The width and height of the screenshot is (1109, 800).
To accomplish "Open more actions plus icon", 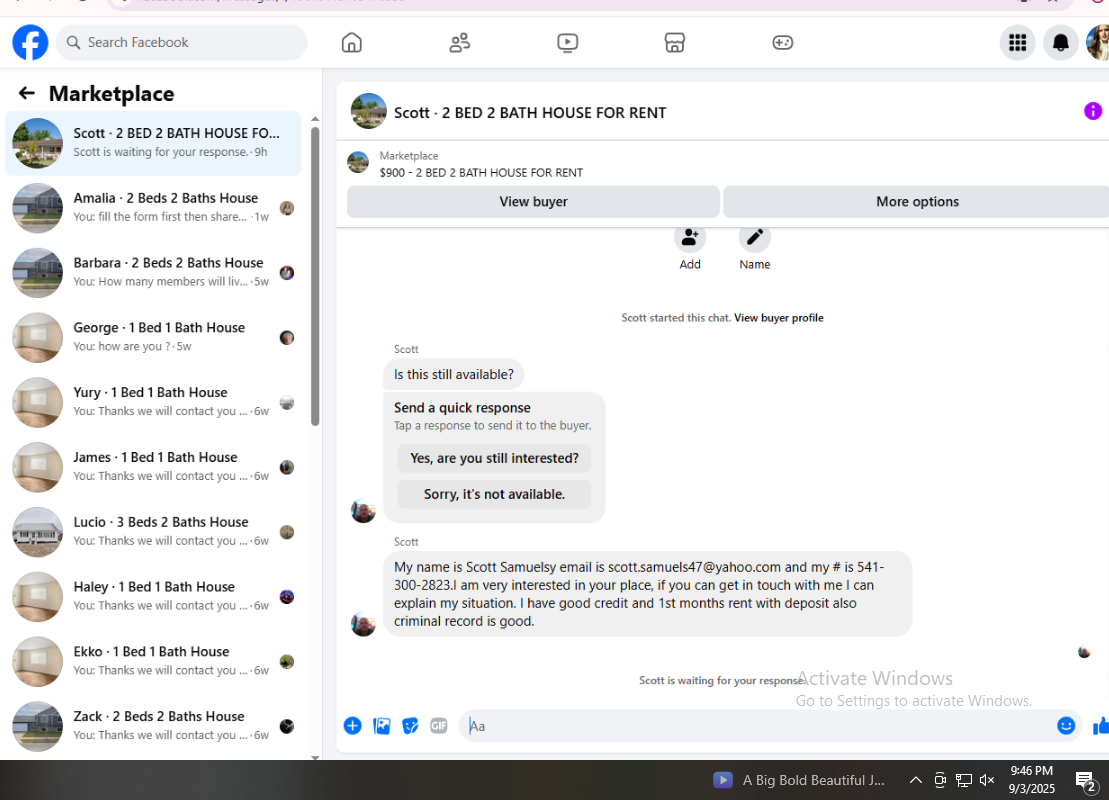I will 352,726.
